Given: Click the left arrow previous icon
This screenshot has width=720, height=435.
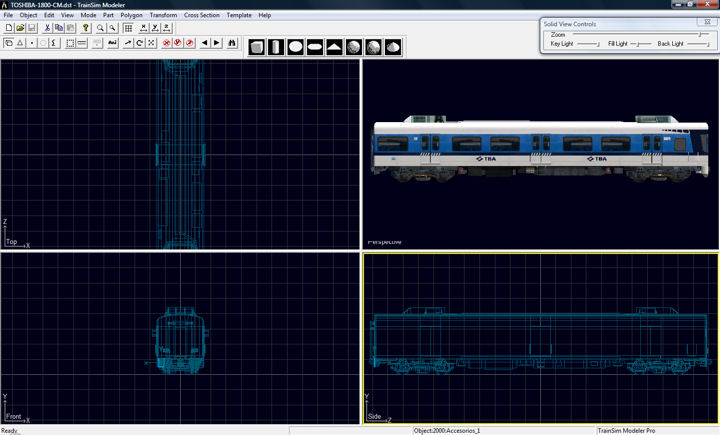Looking at the screenshot, I should [204, 43].
